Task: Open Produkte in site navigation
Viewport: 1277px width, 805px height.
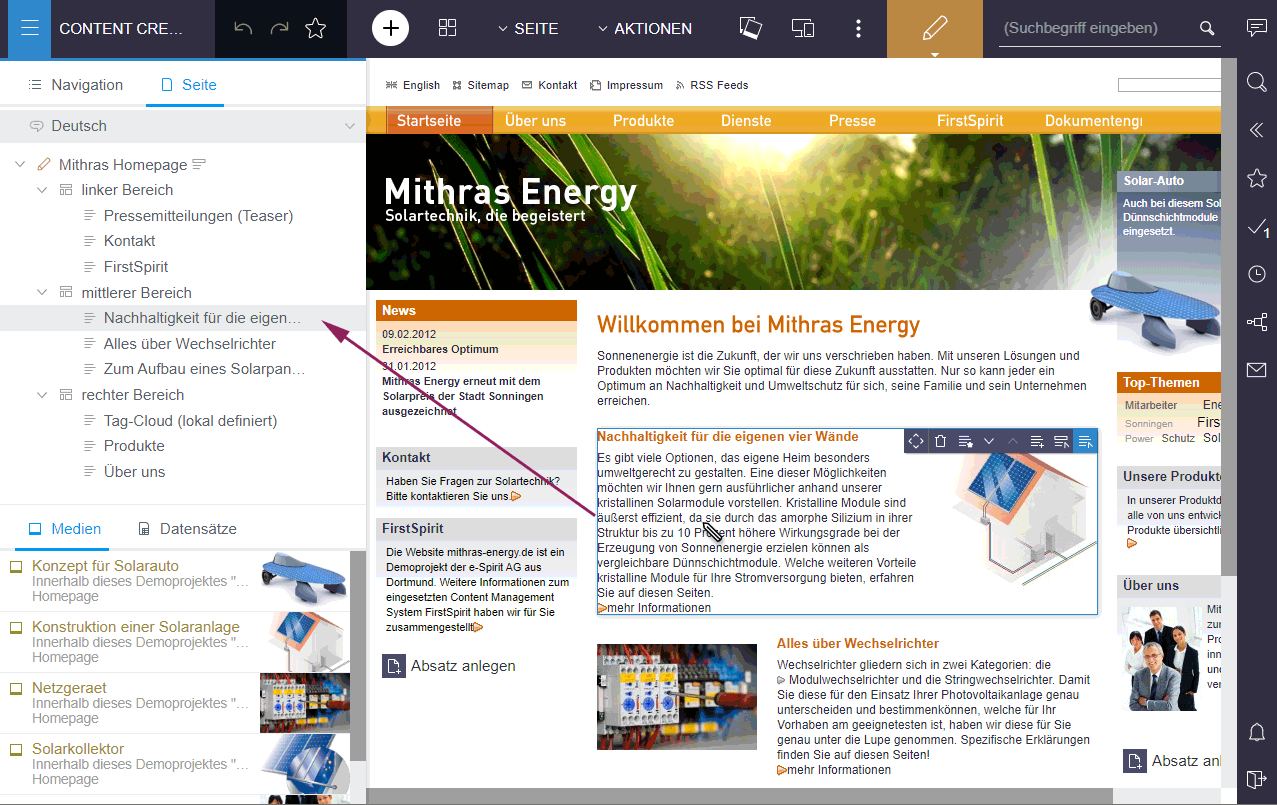Action: click(643, 121)
